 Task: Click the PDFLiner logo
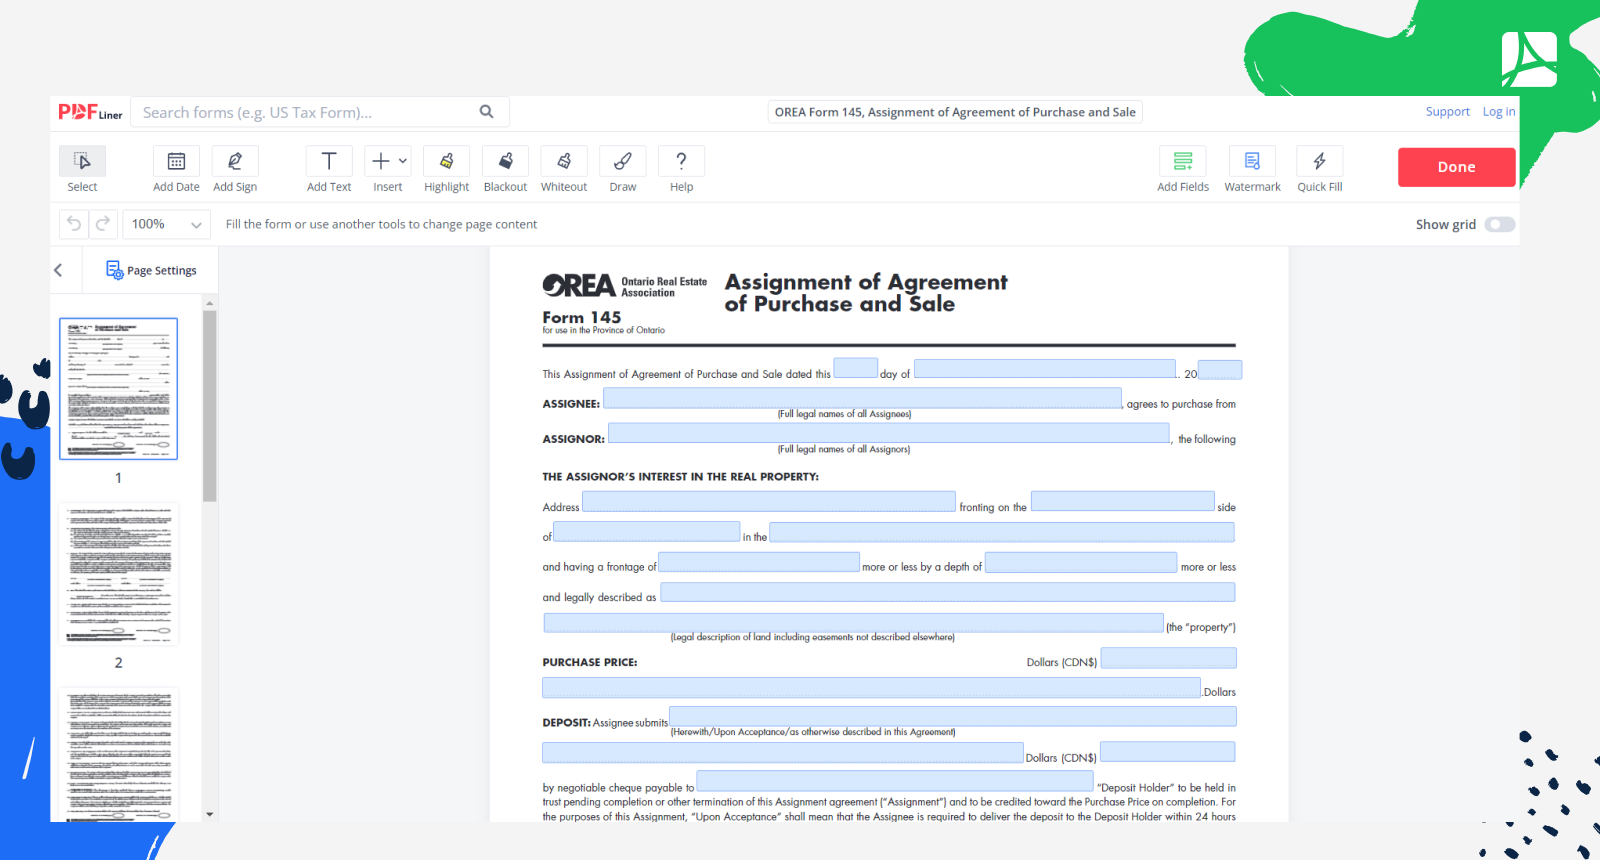90,112
